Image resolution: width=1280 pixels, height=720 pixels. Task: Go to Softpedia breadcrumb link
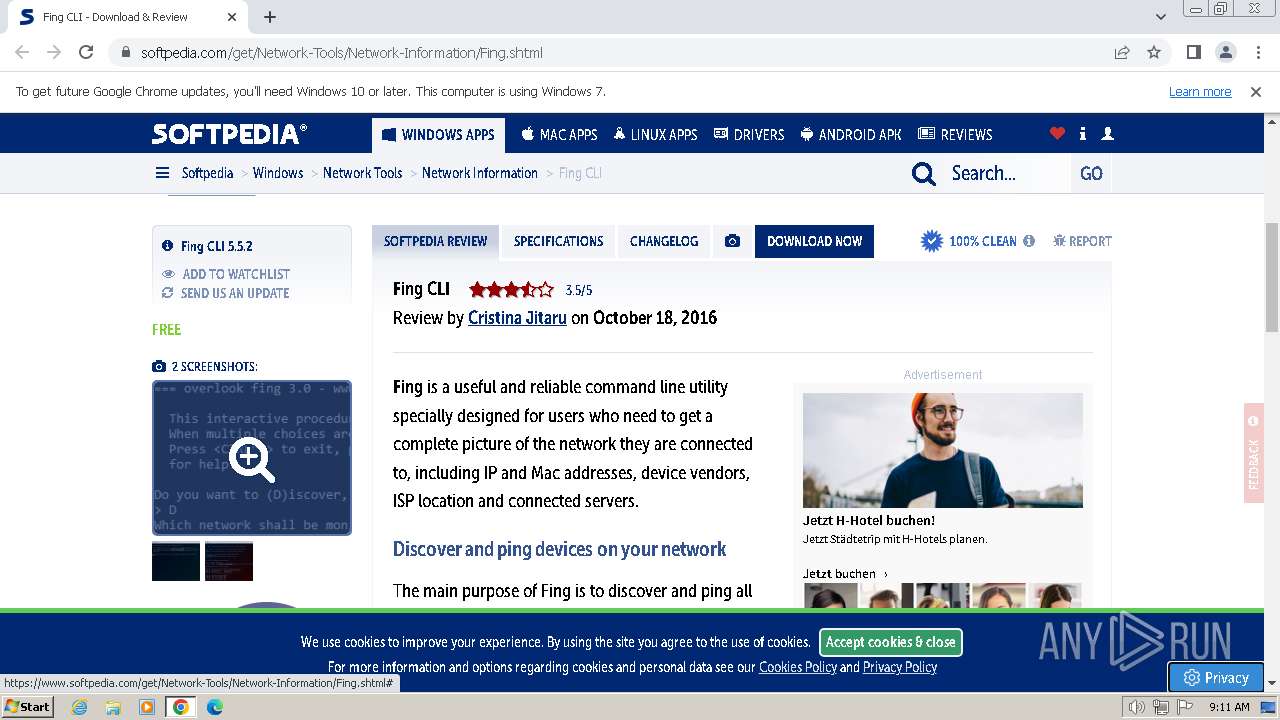(207, 173)
